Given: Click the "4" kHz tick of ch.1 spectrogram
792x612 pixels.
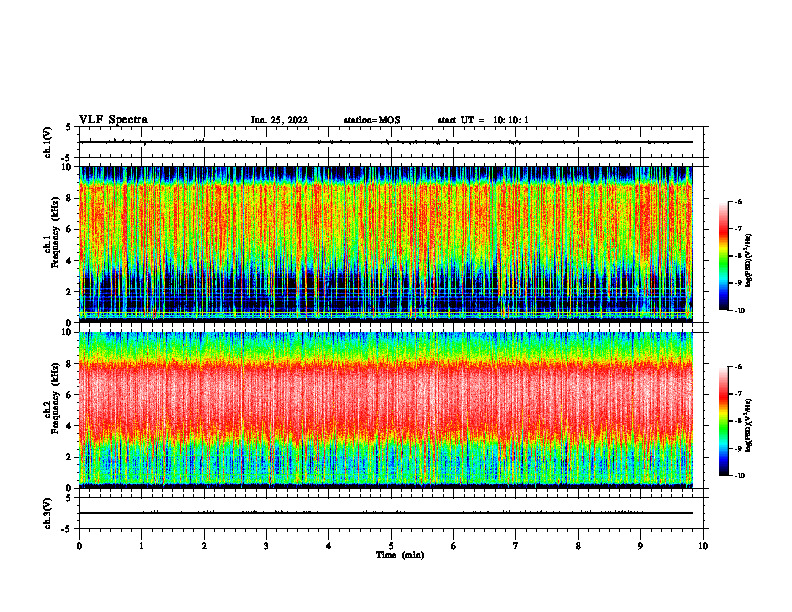Looking at the screenshot, I should 70,261.
